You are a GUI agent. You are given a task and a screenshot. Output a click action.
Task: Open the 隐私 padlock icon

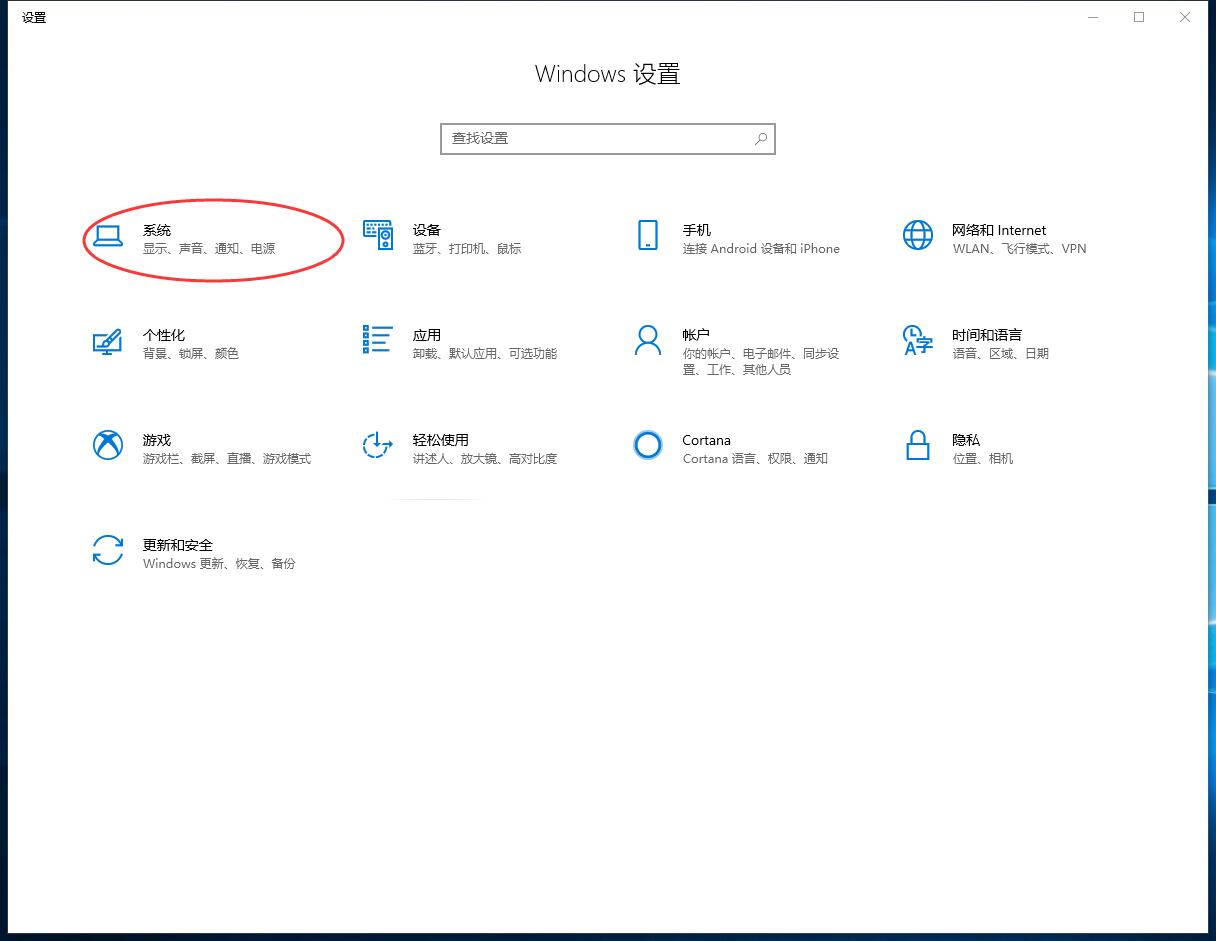pyautogui.click(x=917, y=445)
